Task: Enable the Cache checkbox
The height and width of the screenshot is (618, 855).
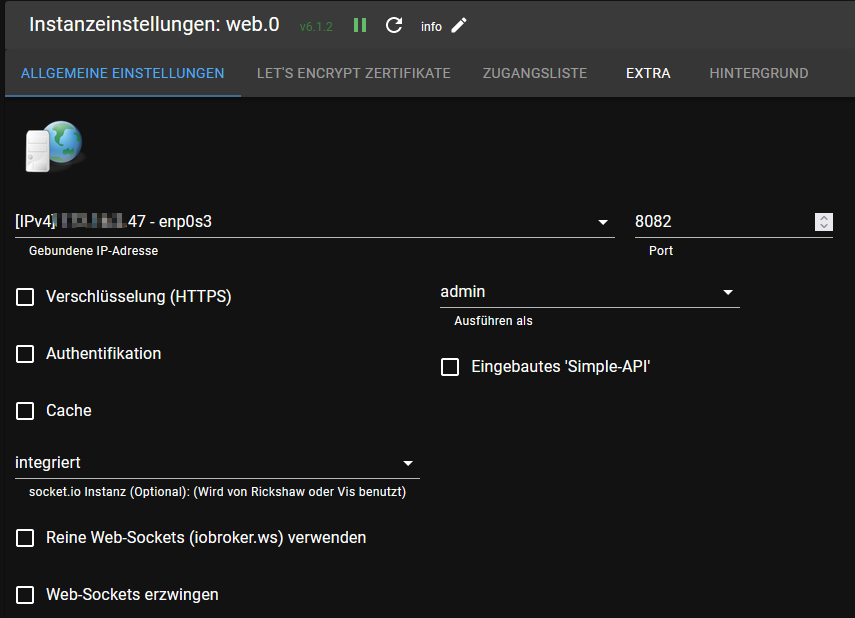Action: tap(25, 411)
